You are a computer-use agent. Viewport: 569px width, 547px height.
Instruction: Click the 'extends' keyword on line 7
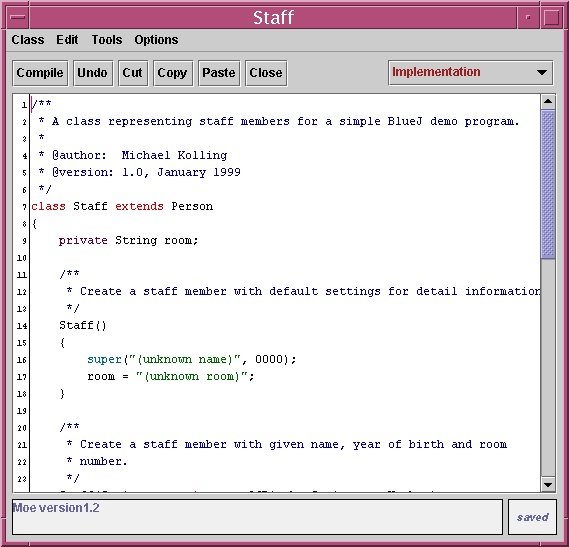[139, 206]
